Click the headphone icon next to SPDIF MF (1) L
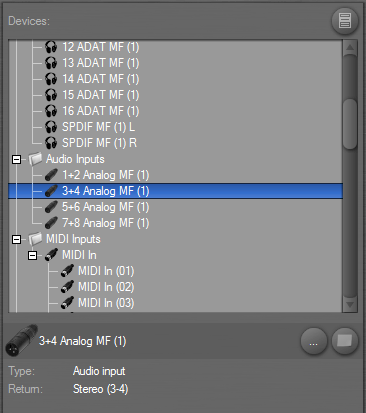 click(x=51, y=127)
